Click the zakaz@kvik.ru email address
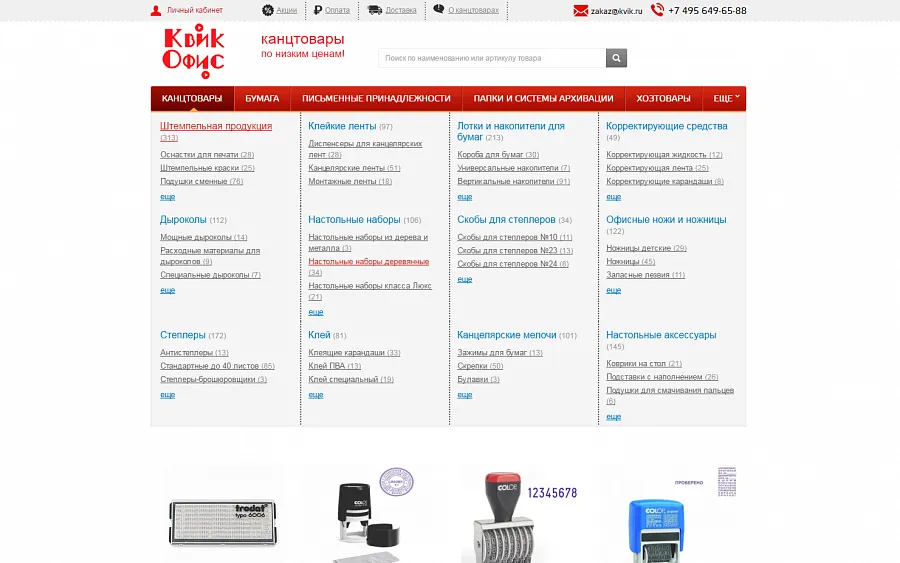The width and height of the screenshot is (900, 563). pos(616,11)
